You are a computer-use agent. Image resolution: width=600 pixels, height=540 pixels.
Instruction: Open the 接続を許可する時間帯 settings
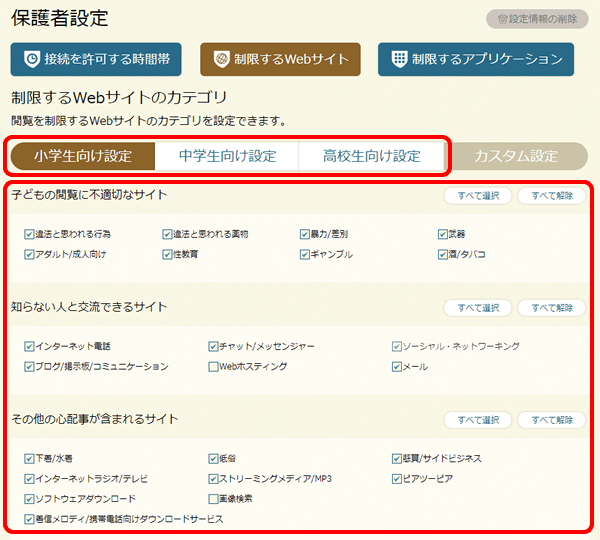pyautogui.click(x=96, y=59)
